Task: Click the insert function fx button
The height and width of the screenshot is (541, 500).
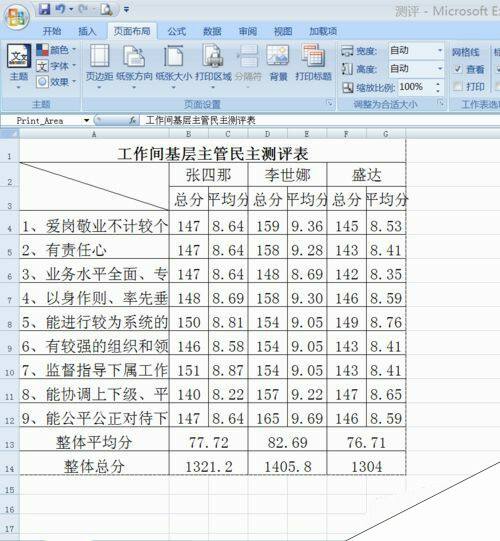Action: point(133,120)
